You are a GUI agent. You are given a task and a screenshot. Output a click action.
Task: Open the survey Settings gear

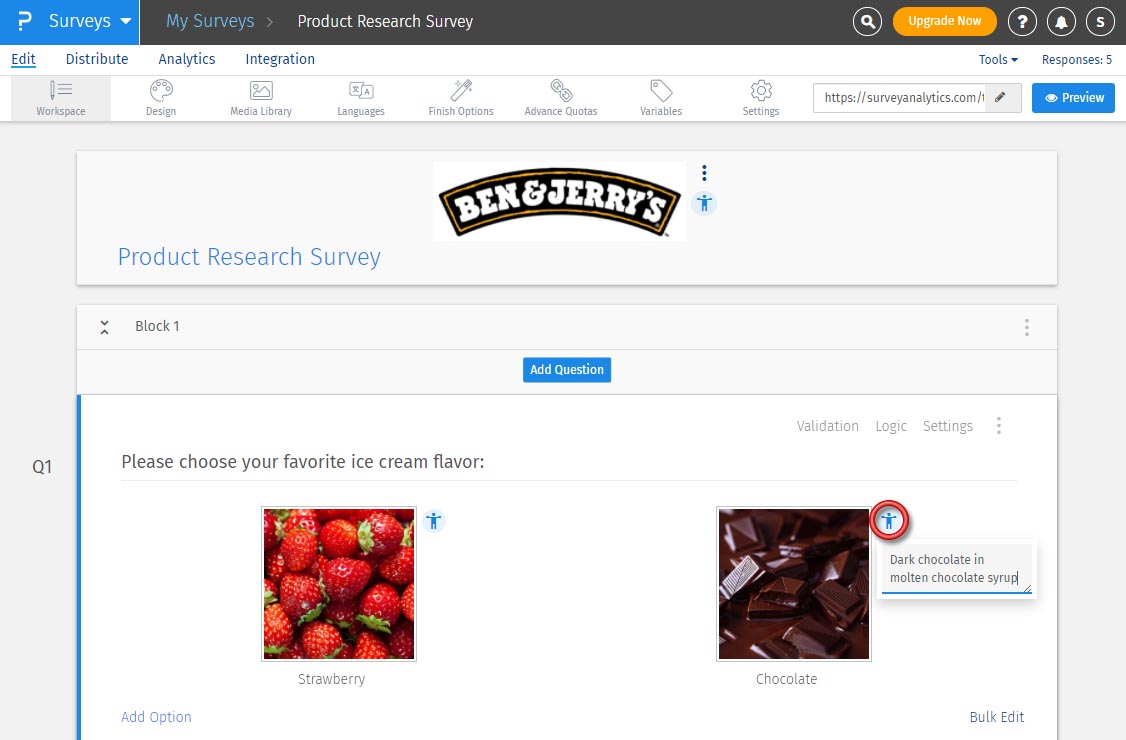point(760,97)
